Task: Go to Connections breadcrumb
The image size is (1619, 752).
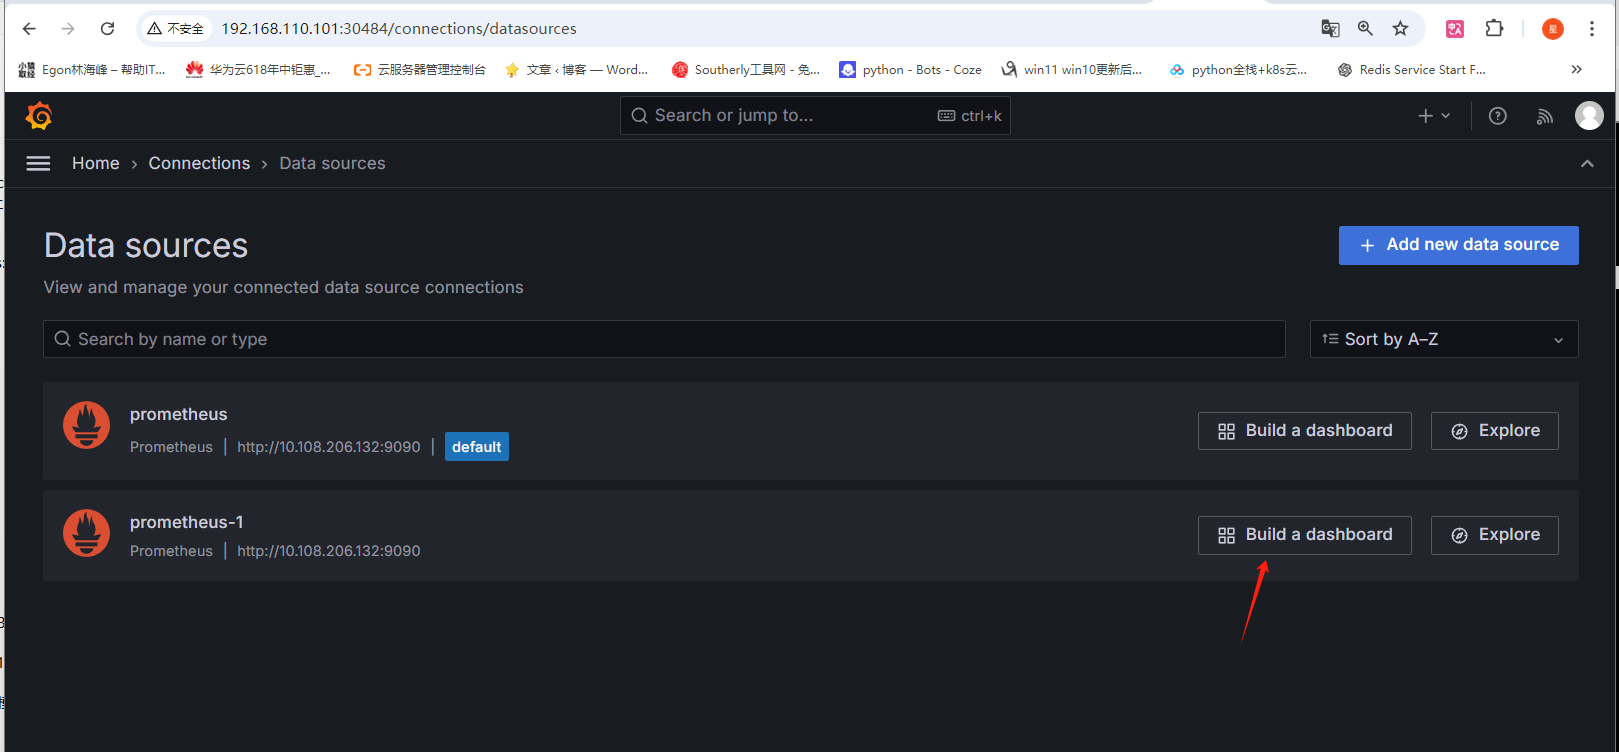Action: pyautogui.click(x=199, y=163)
